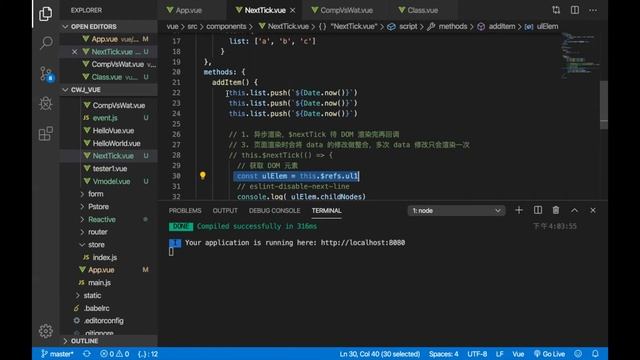
Task: Collapse the OPEN EDITORS section
Action: pos(109,27)
